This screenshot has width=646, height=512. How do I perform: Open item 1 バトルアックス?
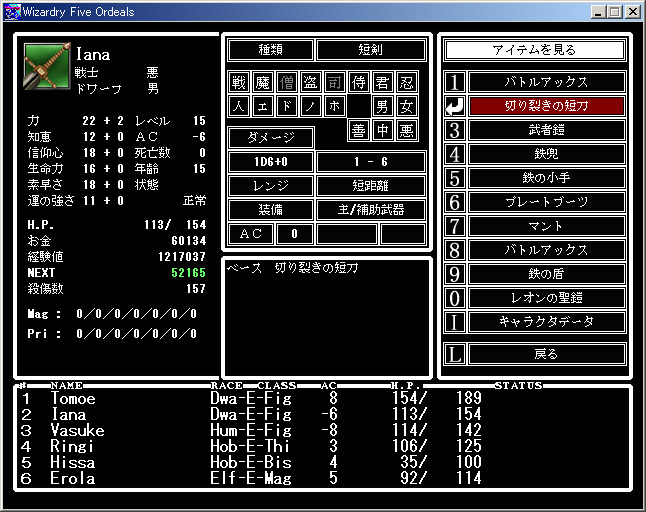pyautogui.click(x=546, y=82)
